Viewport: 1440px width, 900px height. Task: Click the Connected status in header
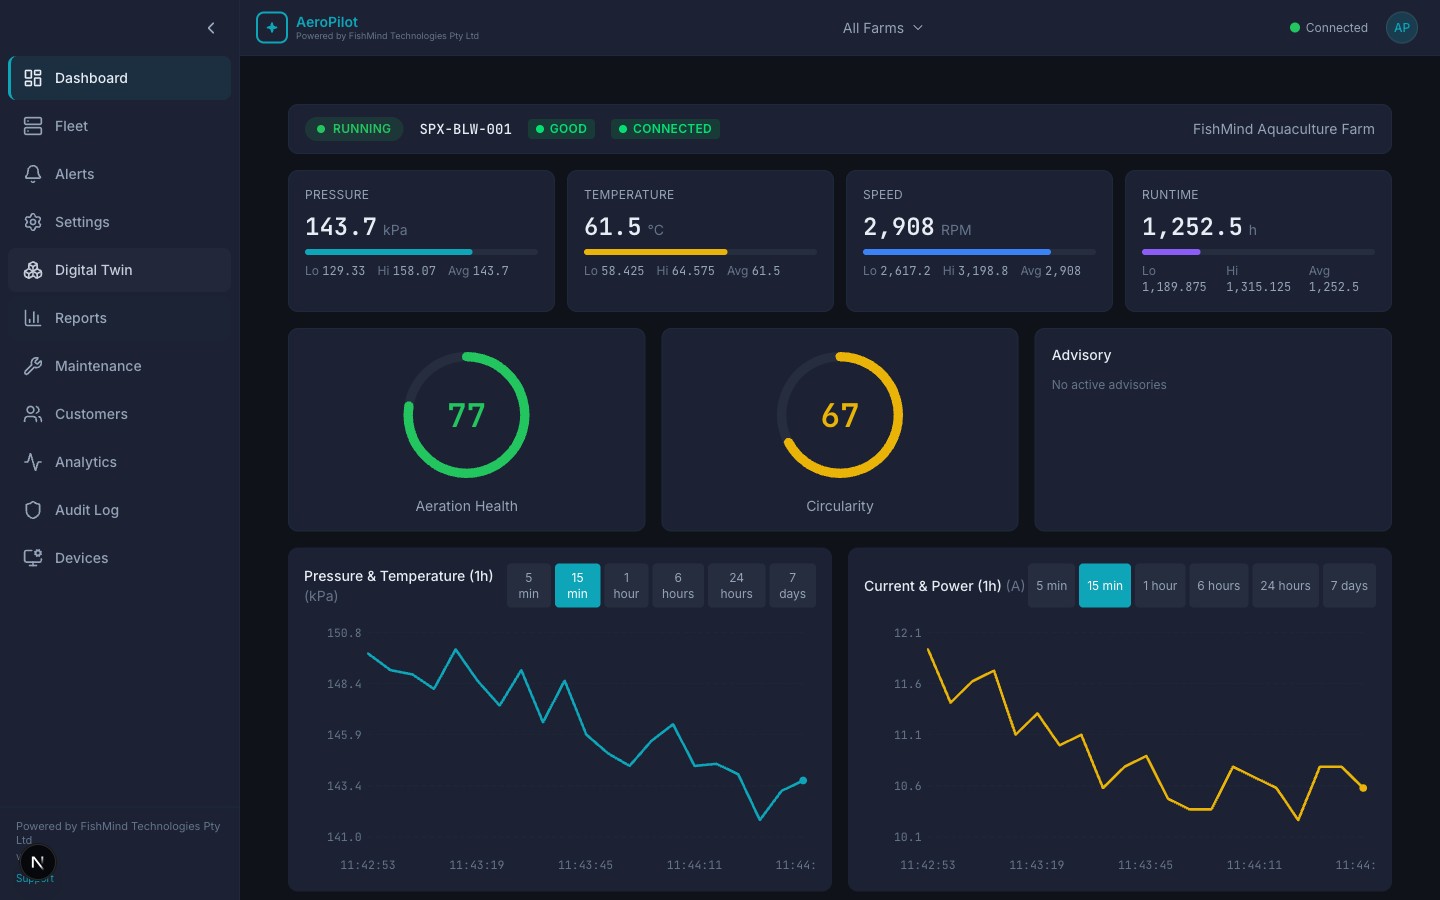[1329, 28]
